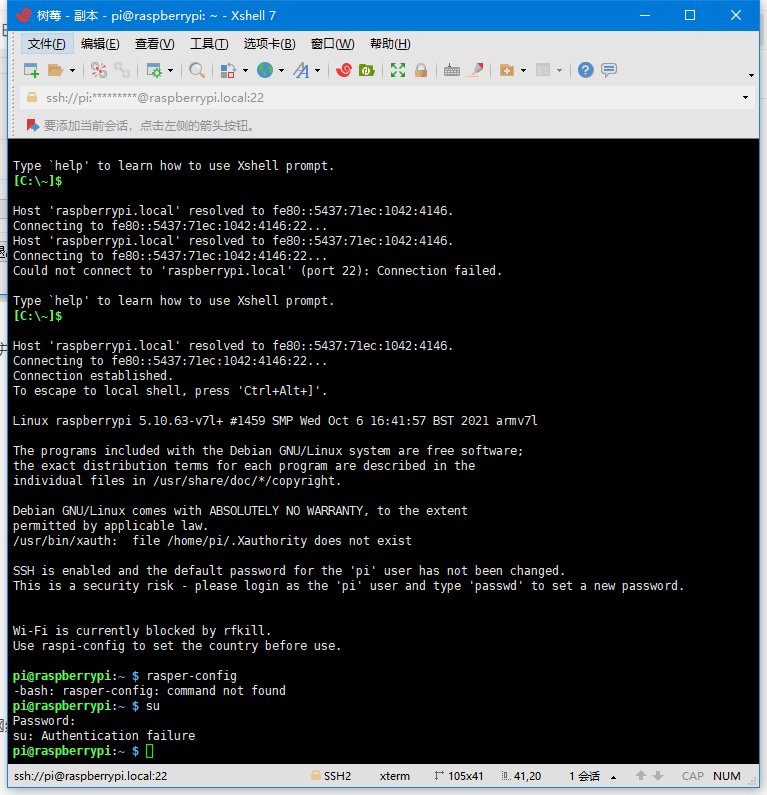This screenshot has height=795, width=767.
Task: Open the 查看(V) menu
Action: (155, 44)
